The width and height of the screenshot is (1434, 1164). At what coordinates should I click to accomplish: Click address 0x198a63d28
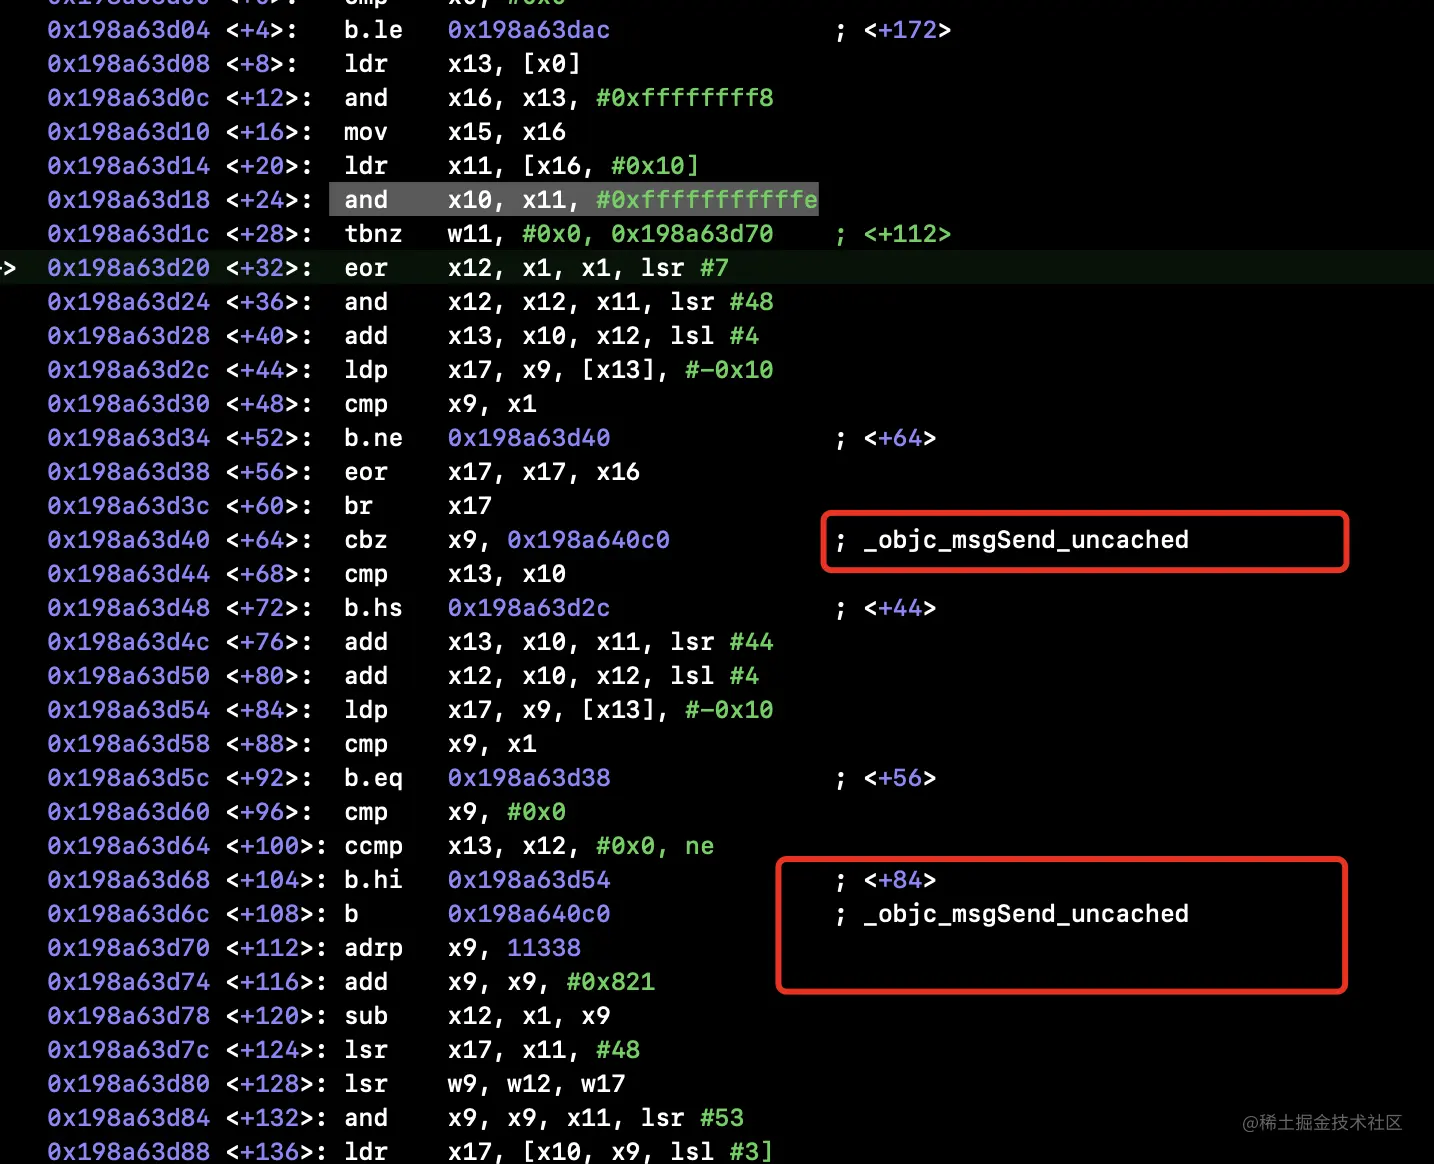pyautogui.click(x=128, y=336)
